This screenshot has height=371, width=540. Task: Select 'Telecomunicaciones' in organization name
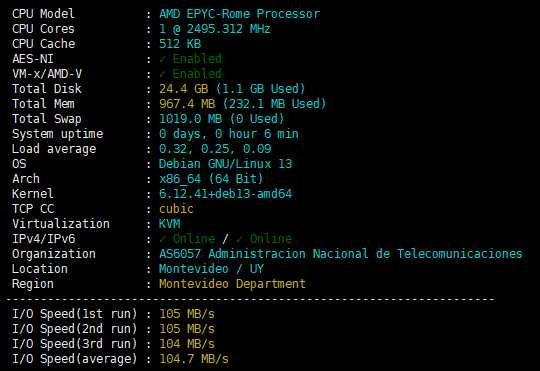click(460, 254)
